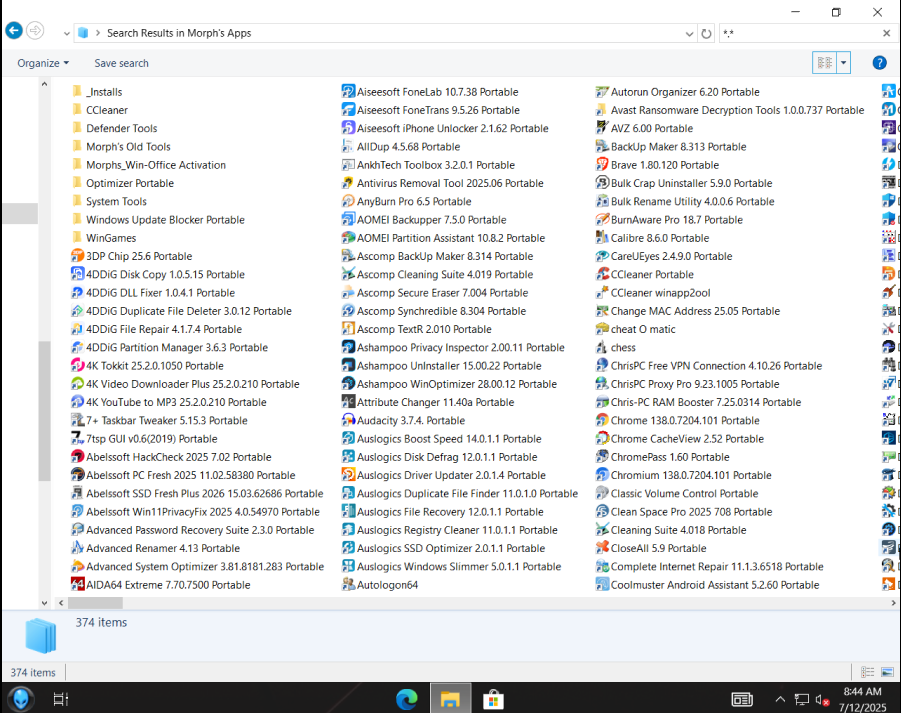
Task: Click the AIDA64 Extreme 7.70.7500 icon
Action: click(x=77, y=585)
